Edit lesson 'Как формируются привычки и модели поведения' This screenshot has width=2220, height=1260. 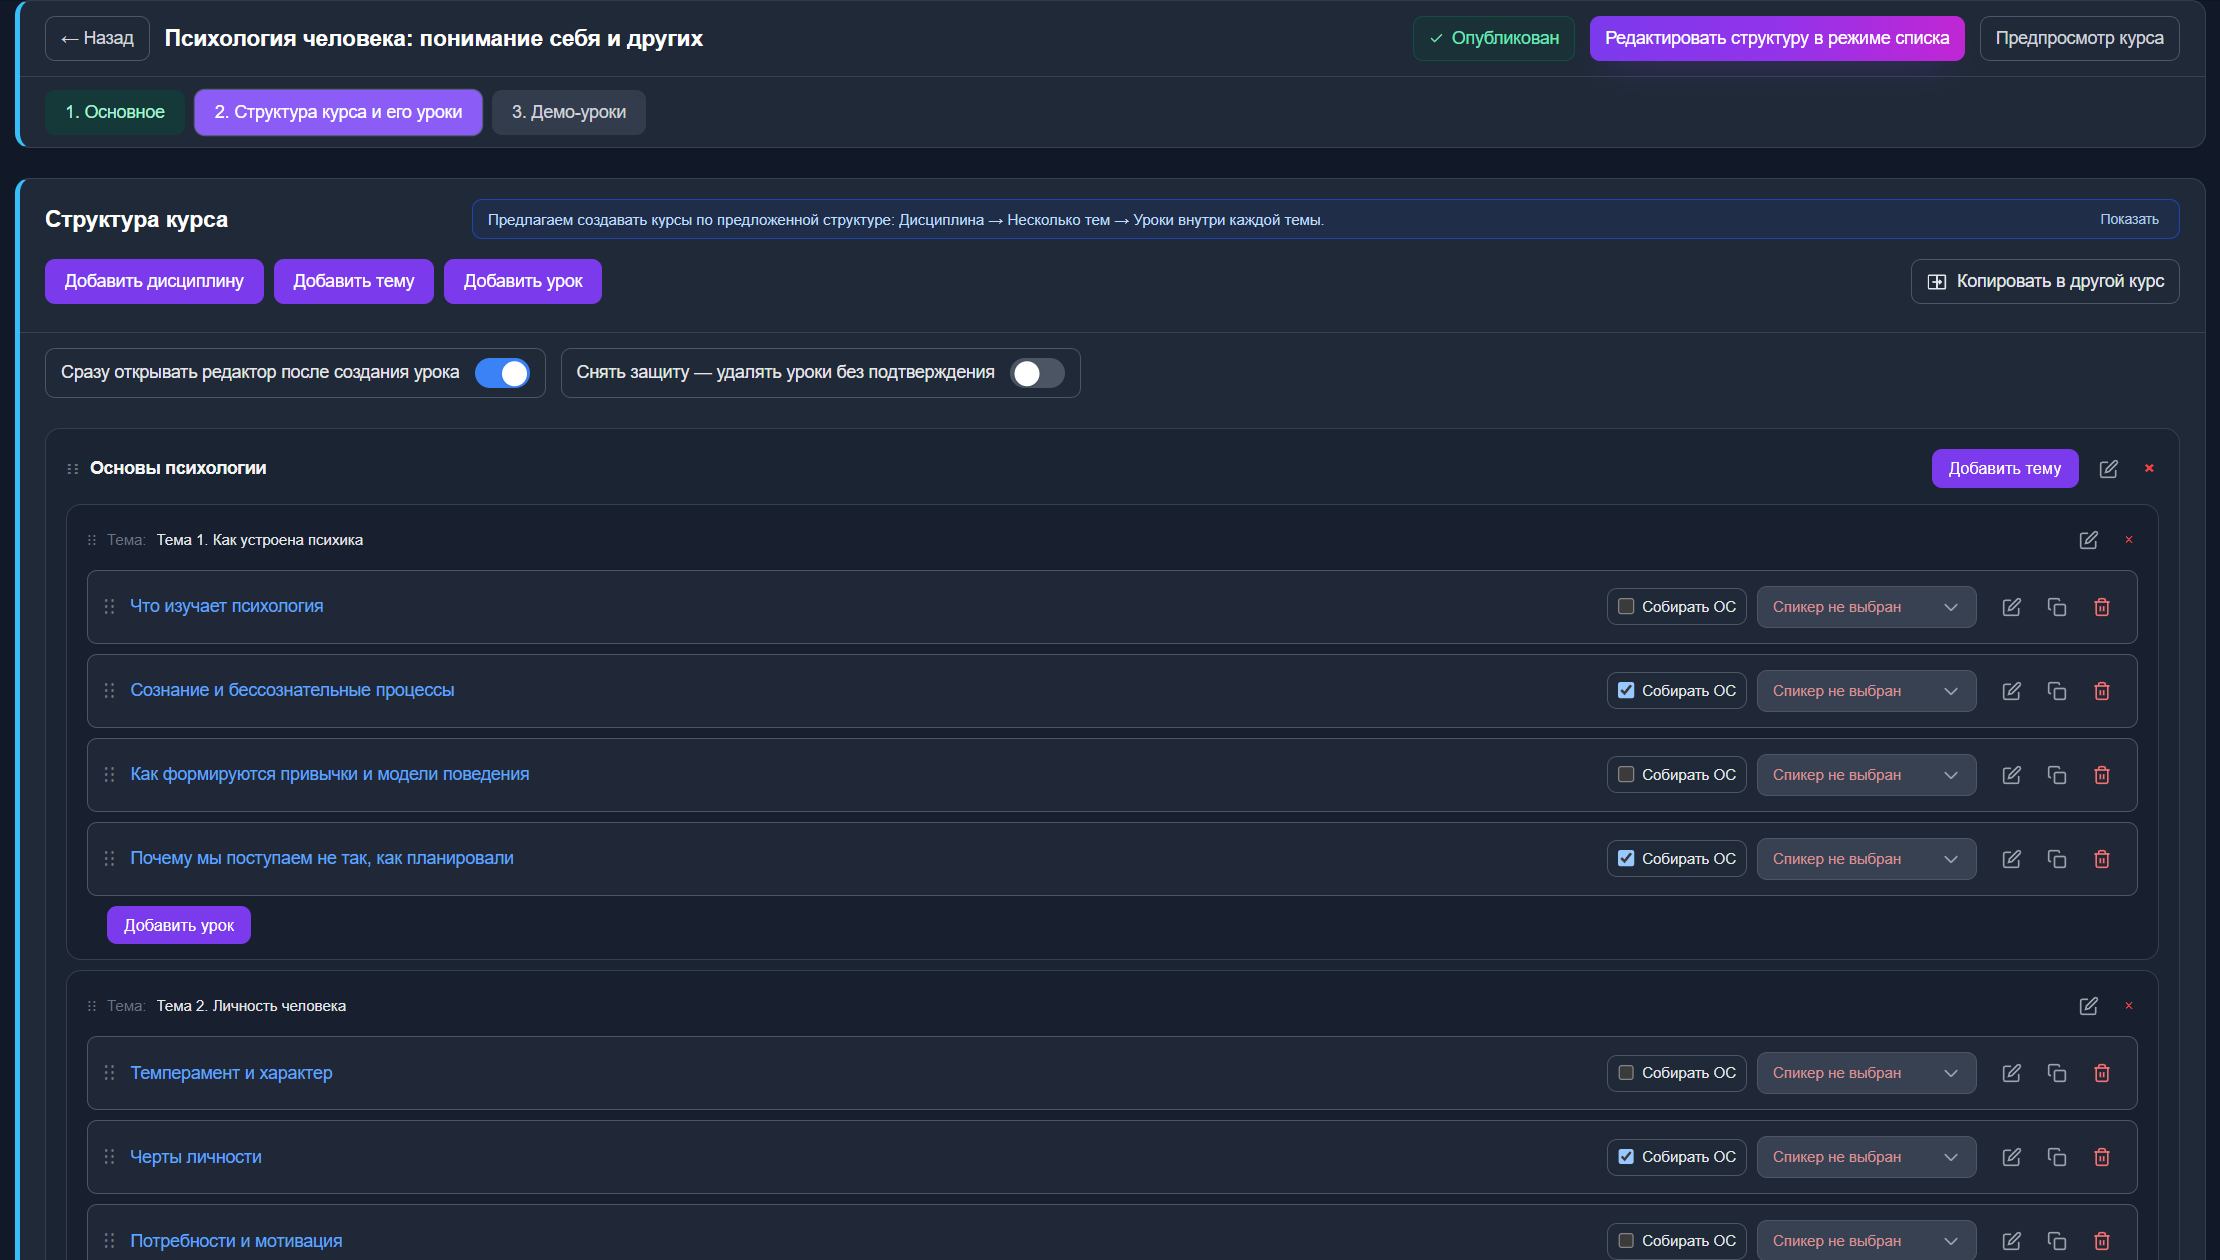coord(2012,775)
